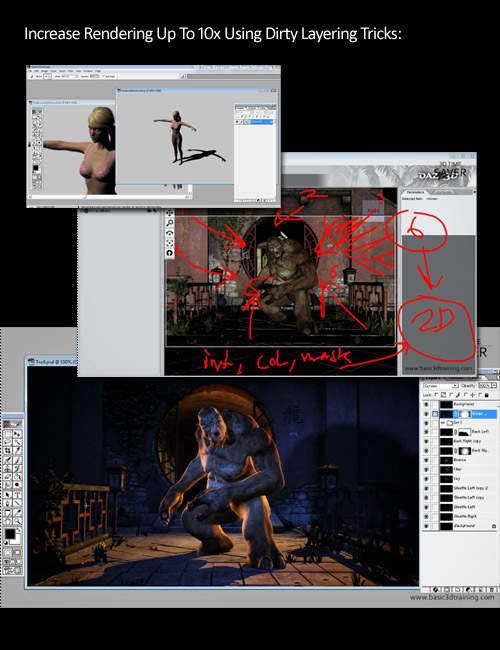The width and height of the screenshot is (500, 650).
Task: Create a new adjustment layer
Action: click(x=468, y=589)
